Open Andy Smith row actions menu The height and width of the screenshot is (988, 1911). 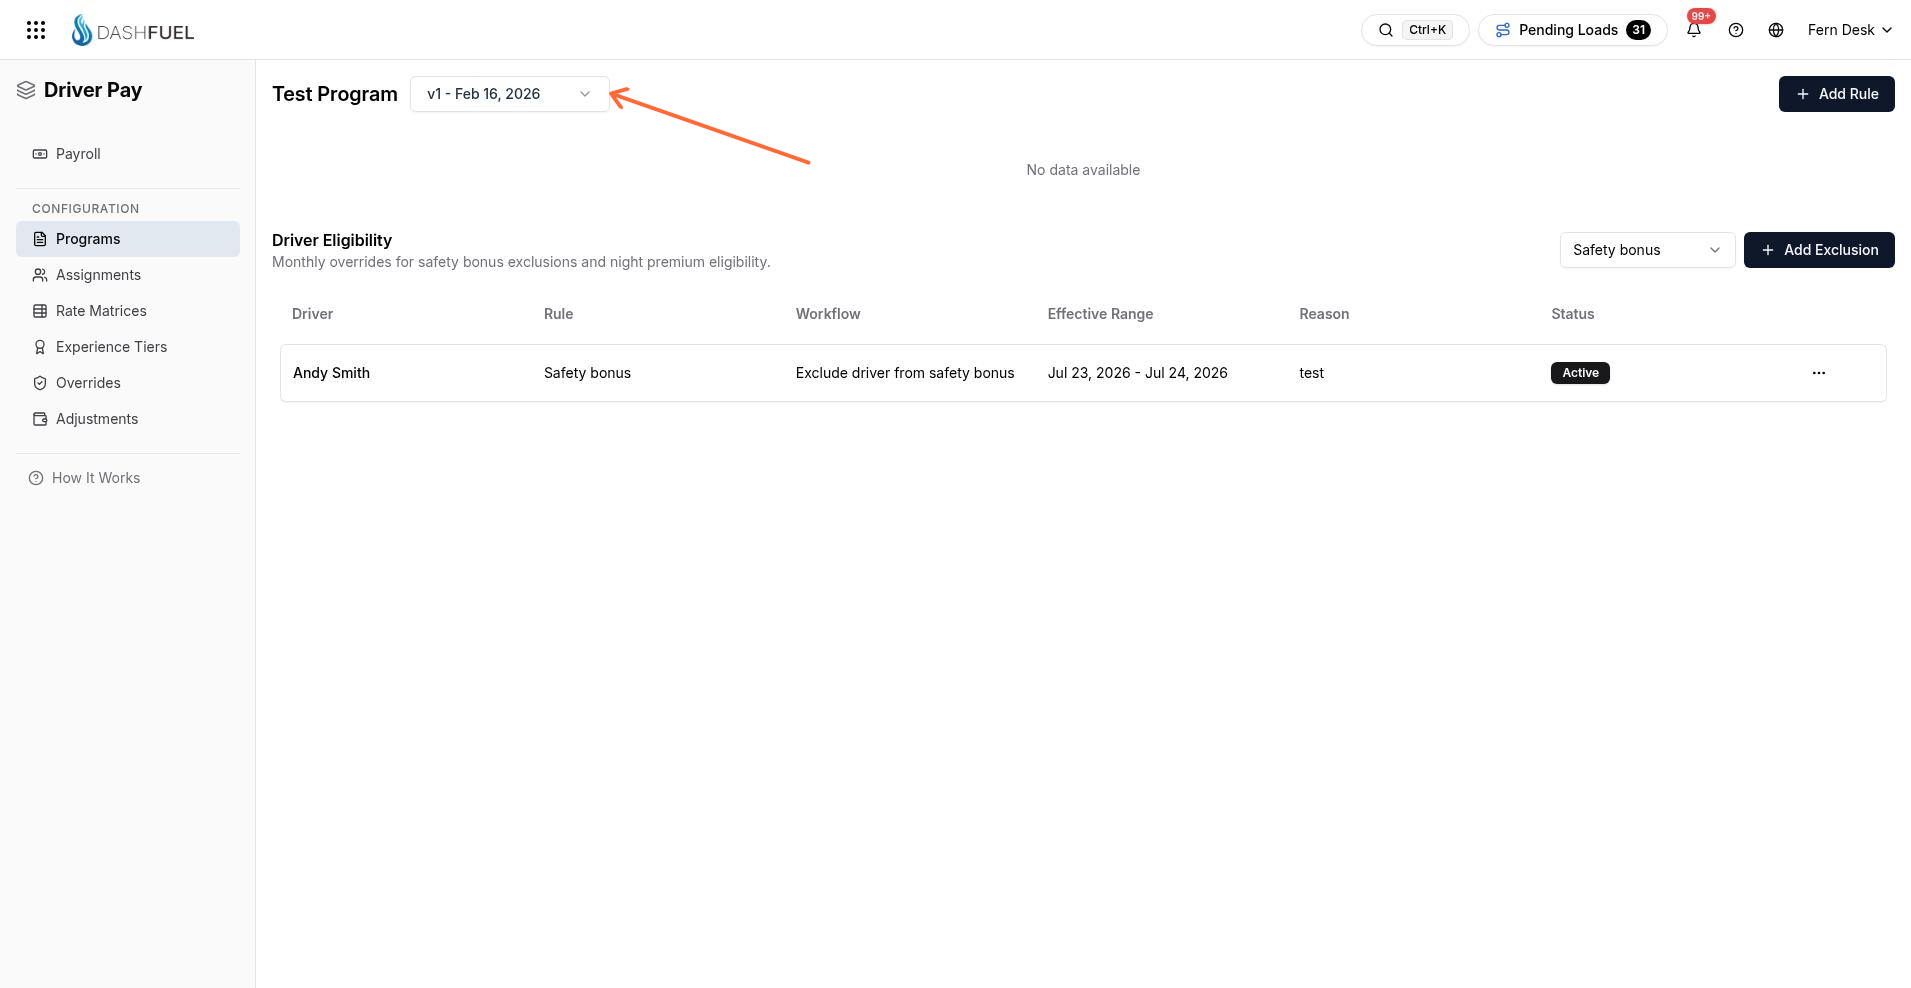[1819, 373]
